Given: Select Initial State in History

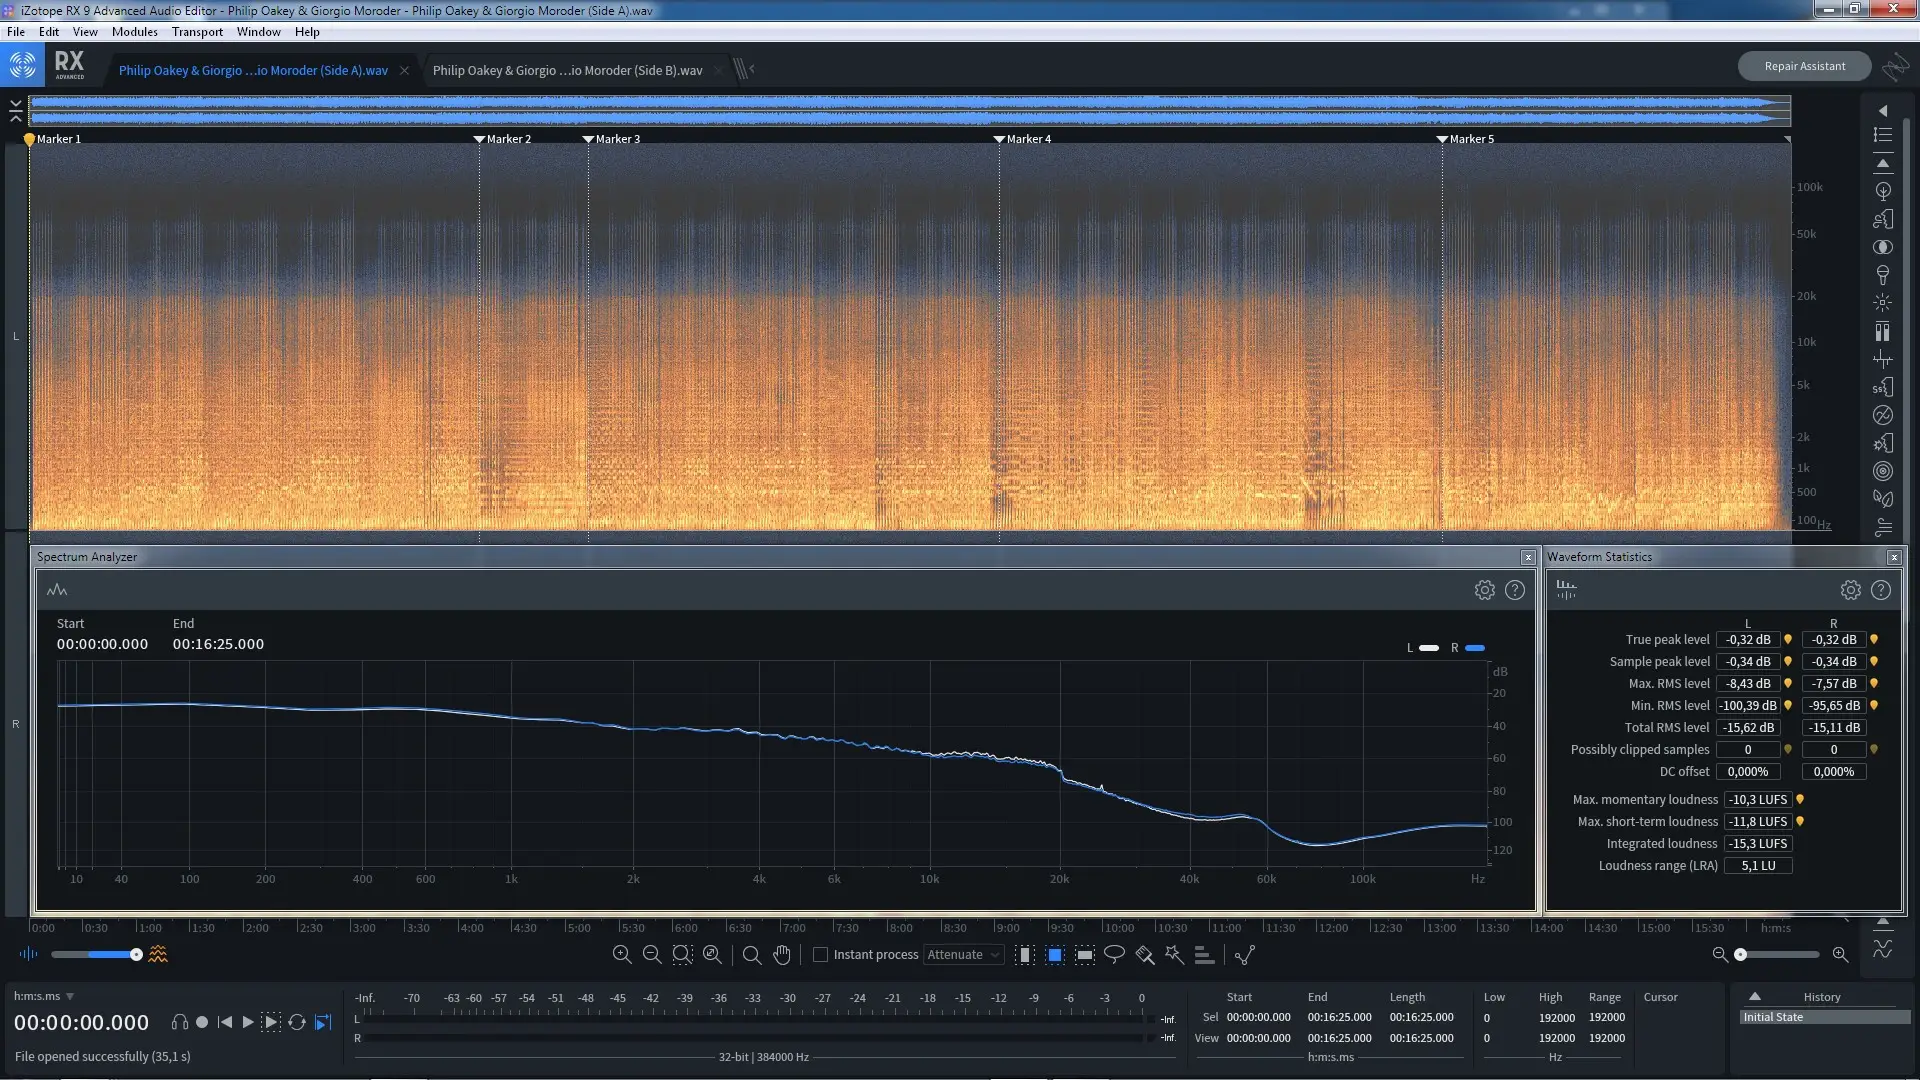Looking at the screenshot, I should [x=1825, y=1017].
